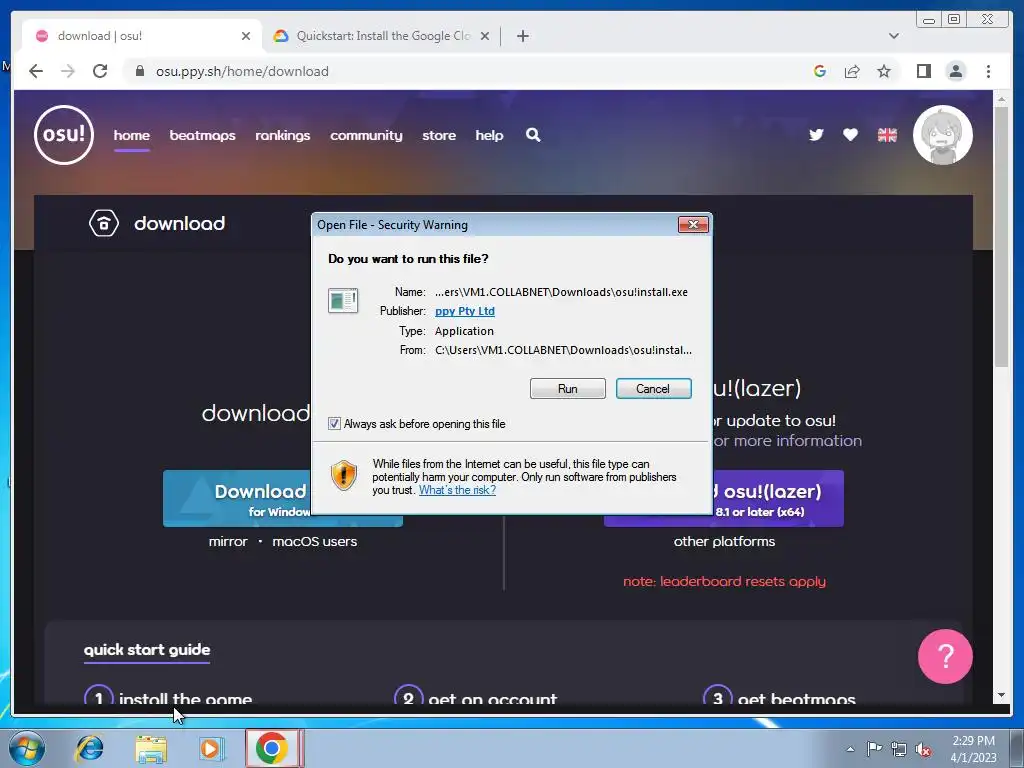
Task: Click the application file icon in dialog
Action: pos(343,300)
